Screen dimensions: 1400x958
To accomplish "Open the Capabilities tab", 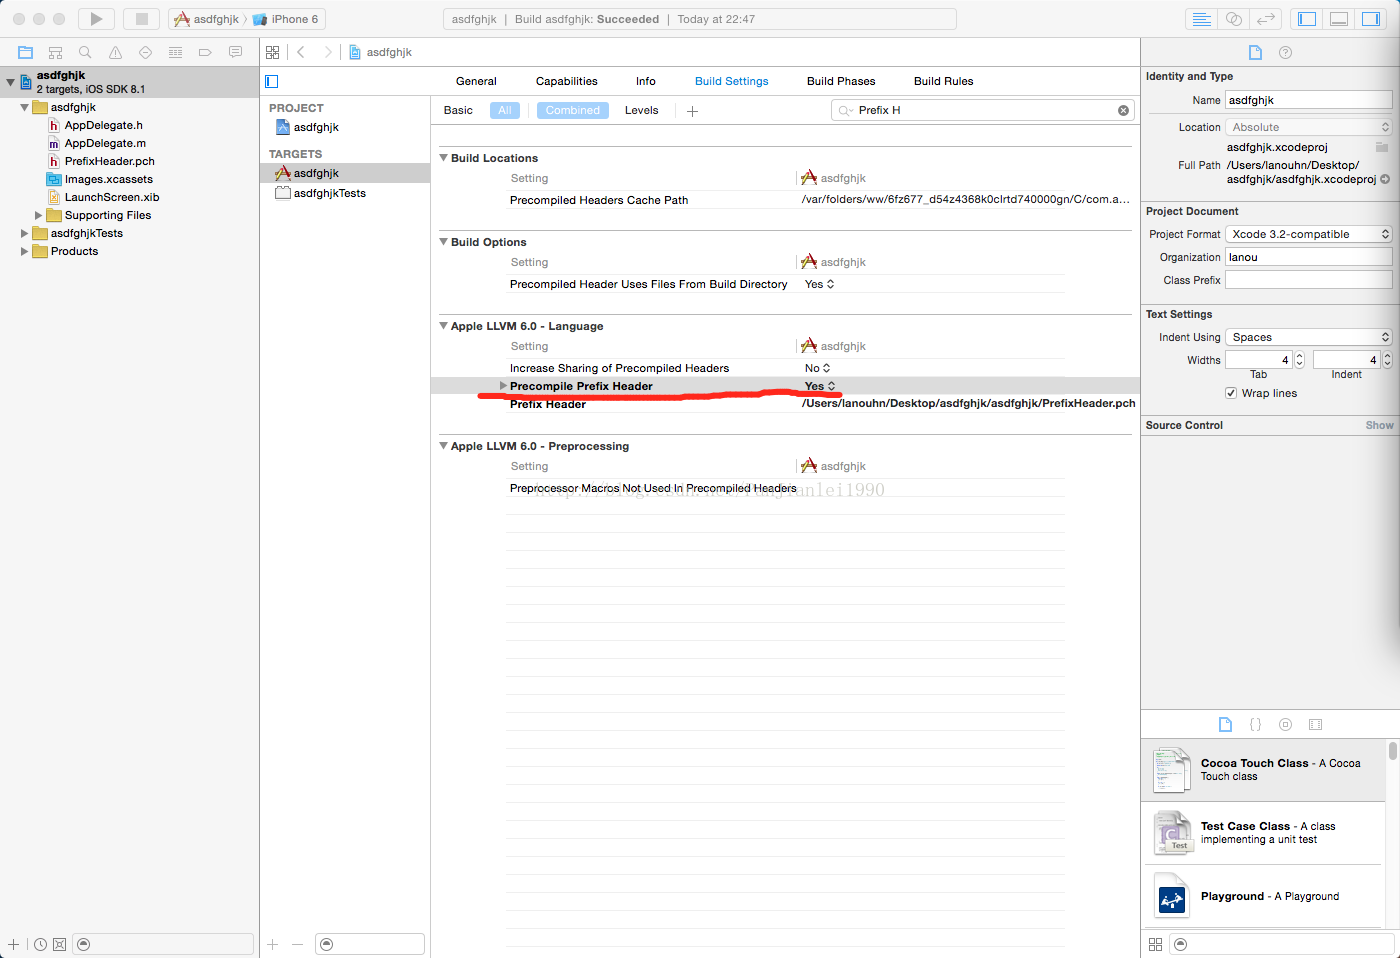I will (x=567, y=81).
